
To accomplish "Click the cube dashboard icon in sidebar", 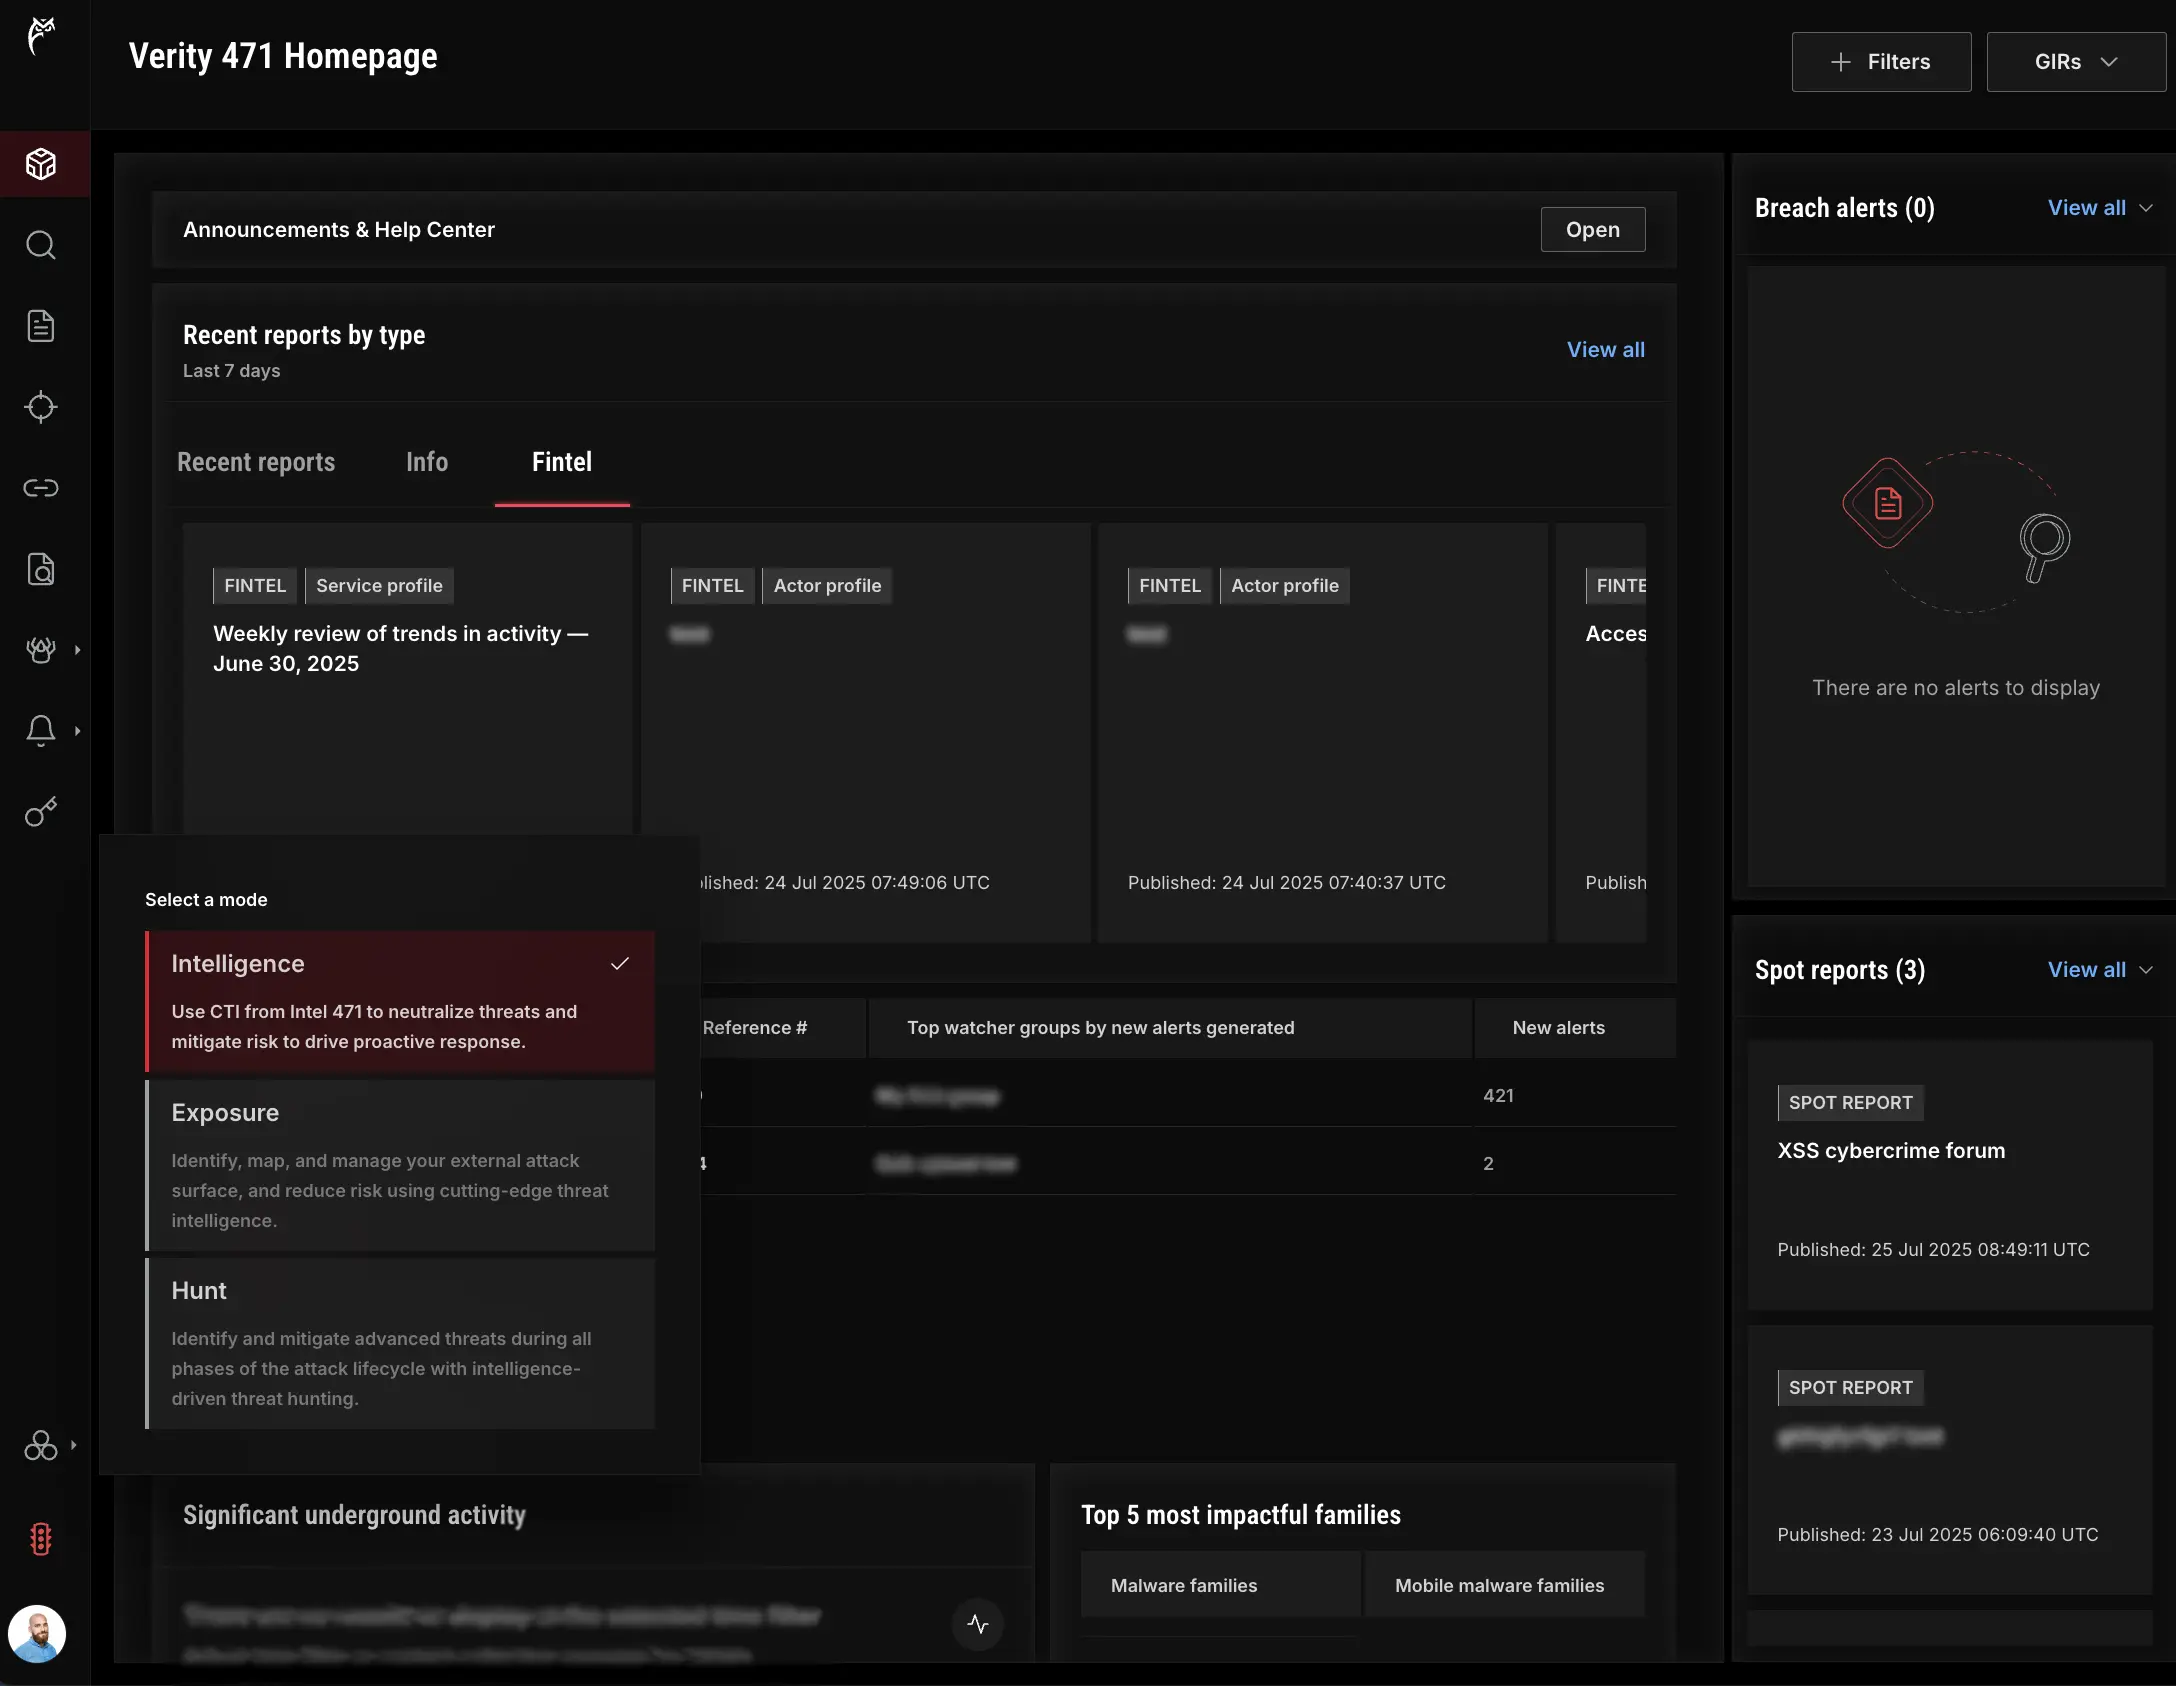I will click(x=41, y=164).
